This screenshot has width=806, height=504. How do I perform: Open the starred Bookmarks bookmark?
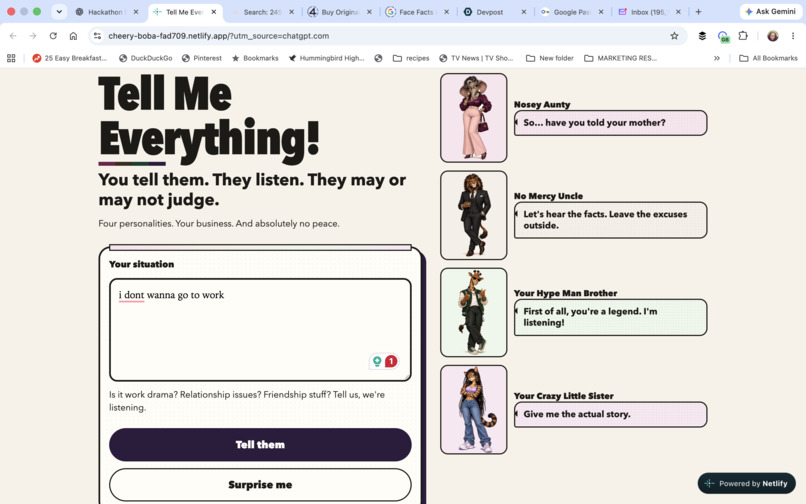[x=255, y=58]
